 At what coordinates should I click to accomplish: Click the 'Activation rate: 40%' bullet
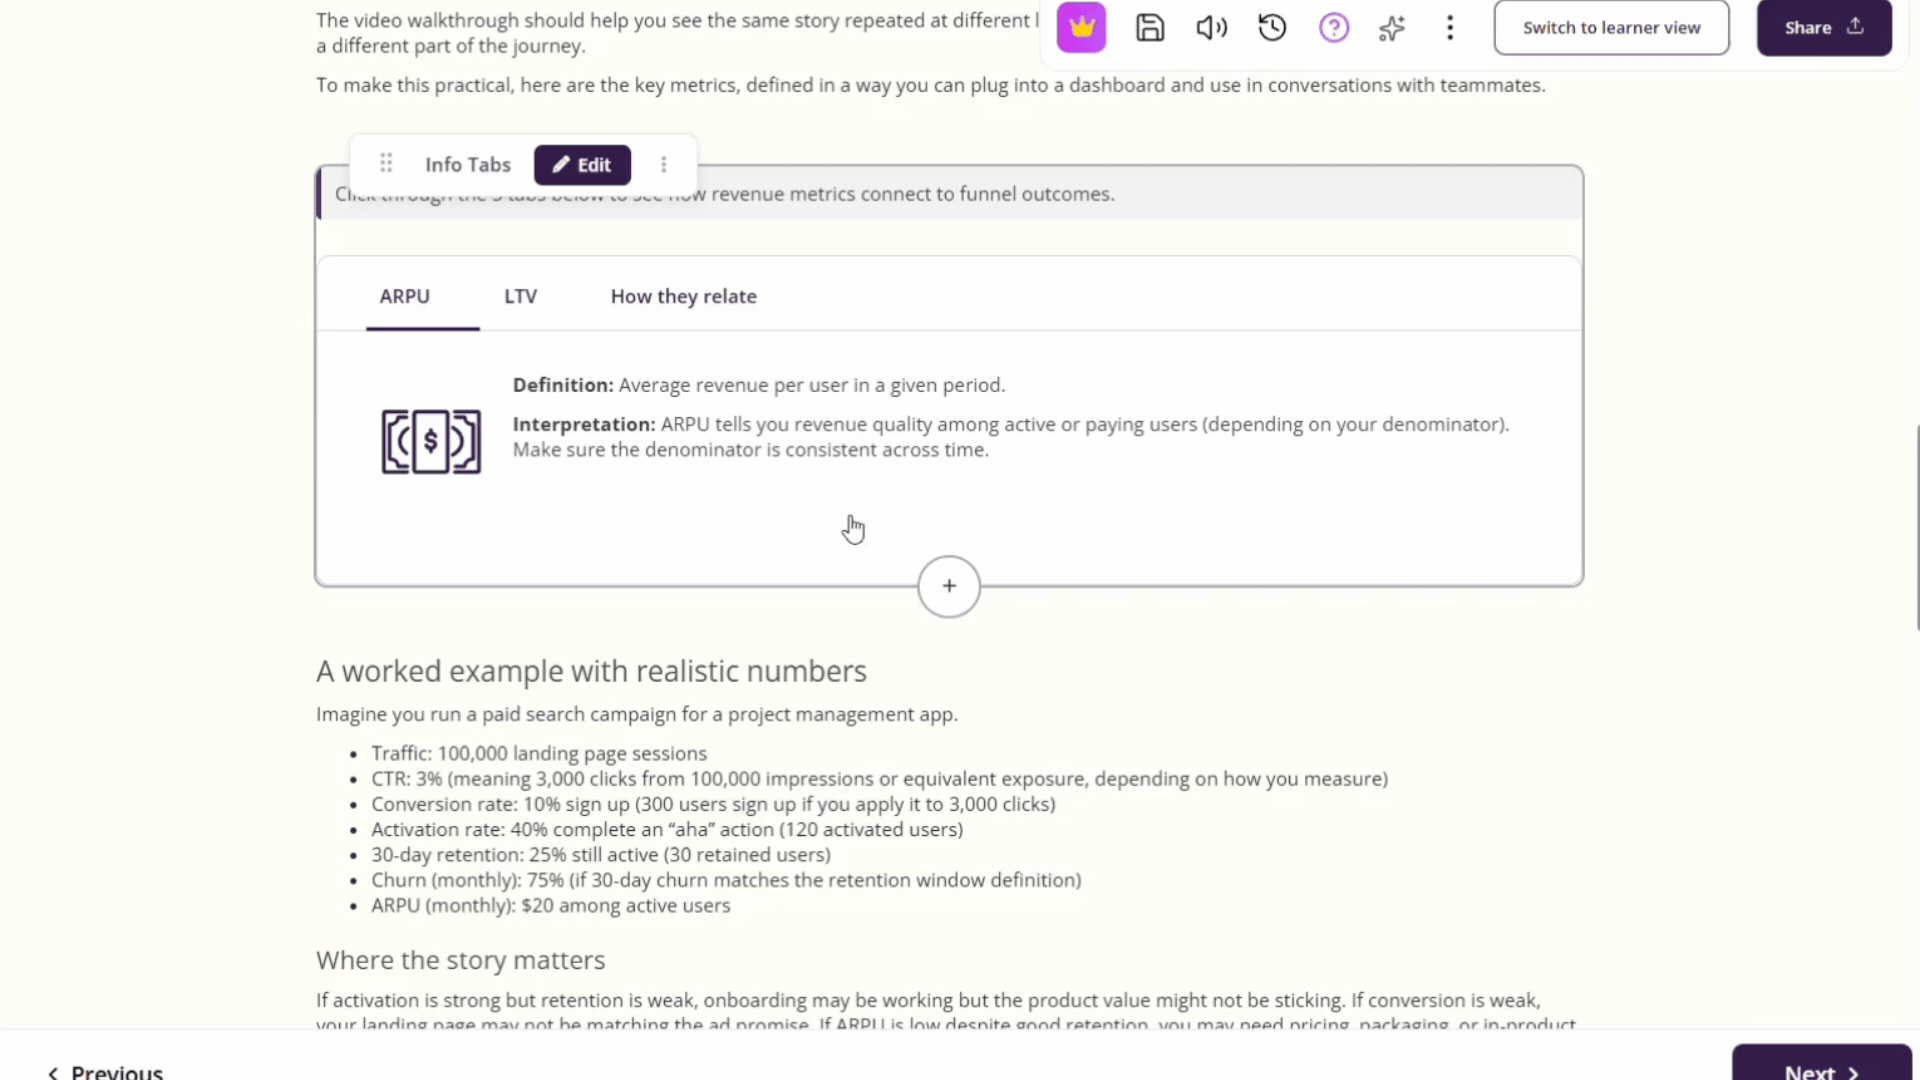(667, 829)
